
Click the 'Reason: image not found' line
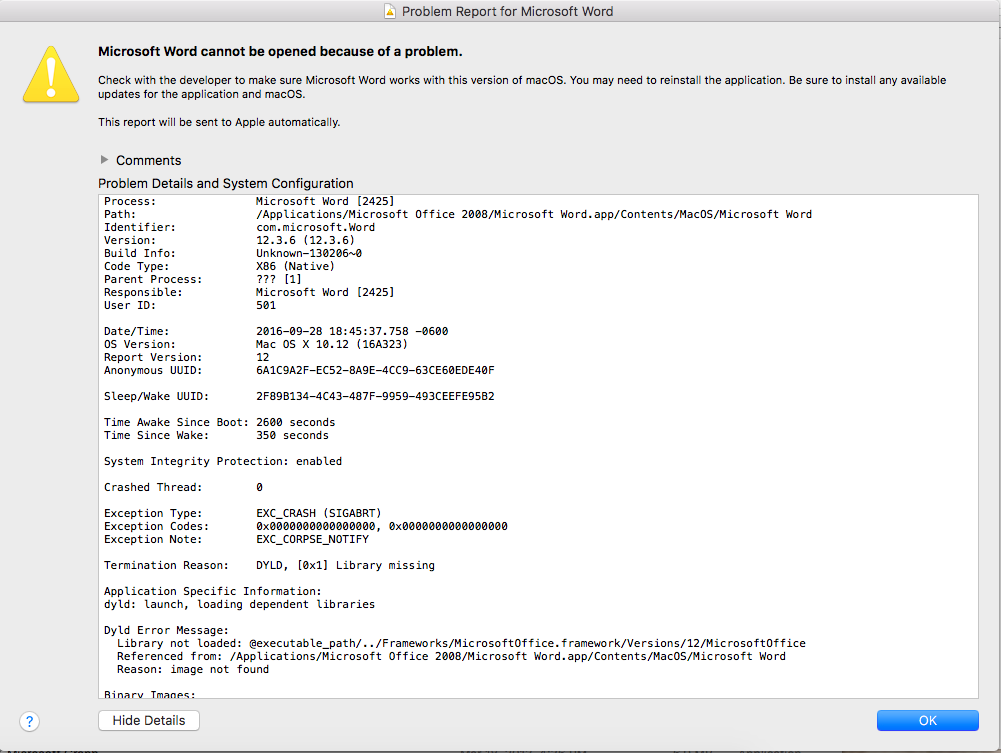192,669
